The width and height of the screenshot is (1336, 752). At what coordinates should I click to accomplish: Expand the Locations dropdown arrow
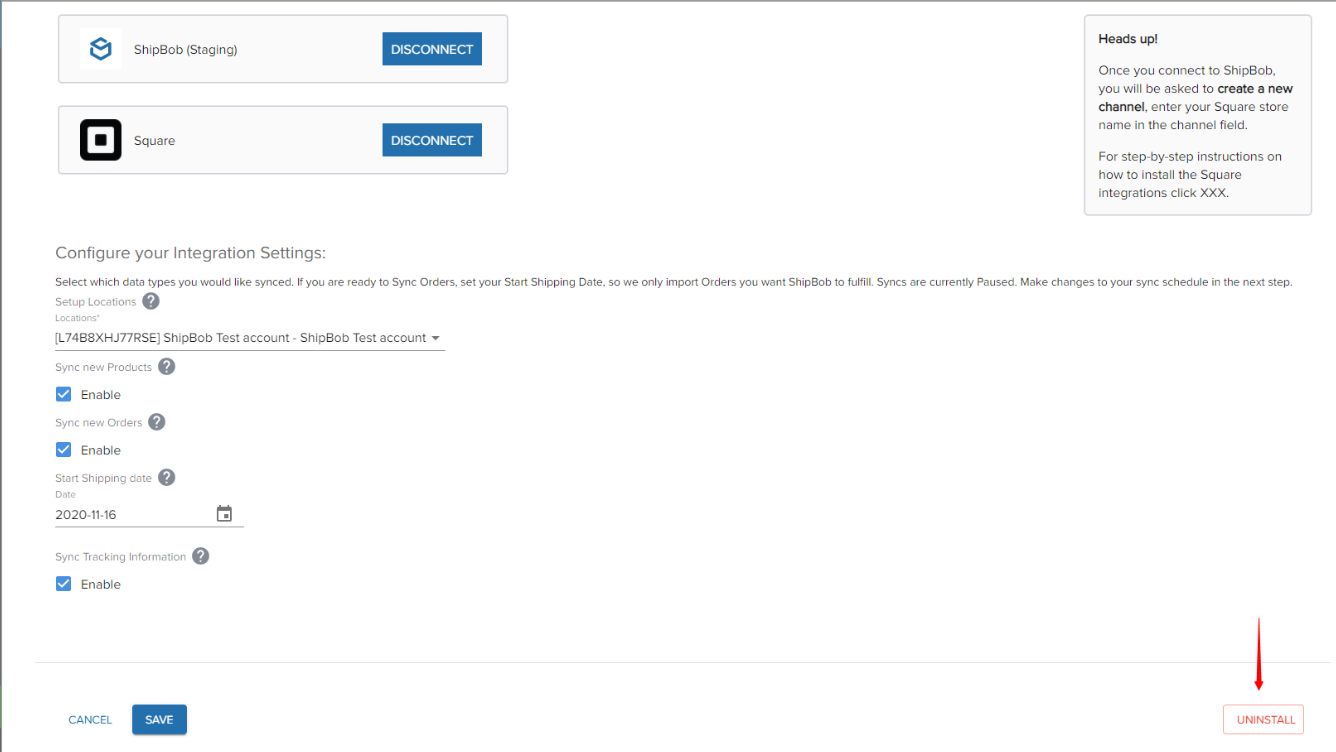click(436, 338)
